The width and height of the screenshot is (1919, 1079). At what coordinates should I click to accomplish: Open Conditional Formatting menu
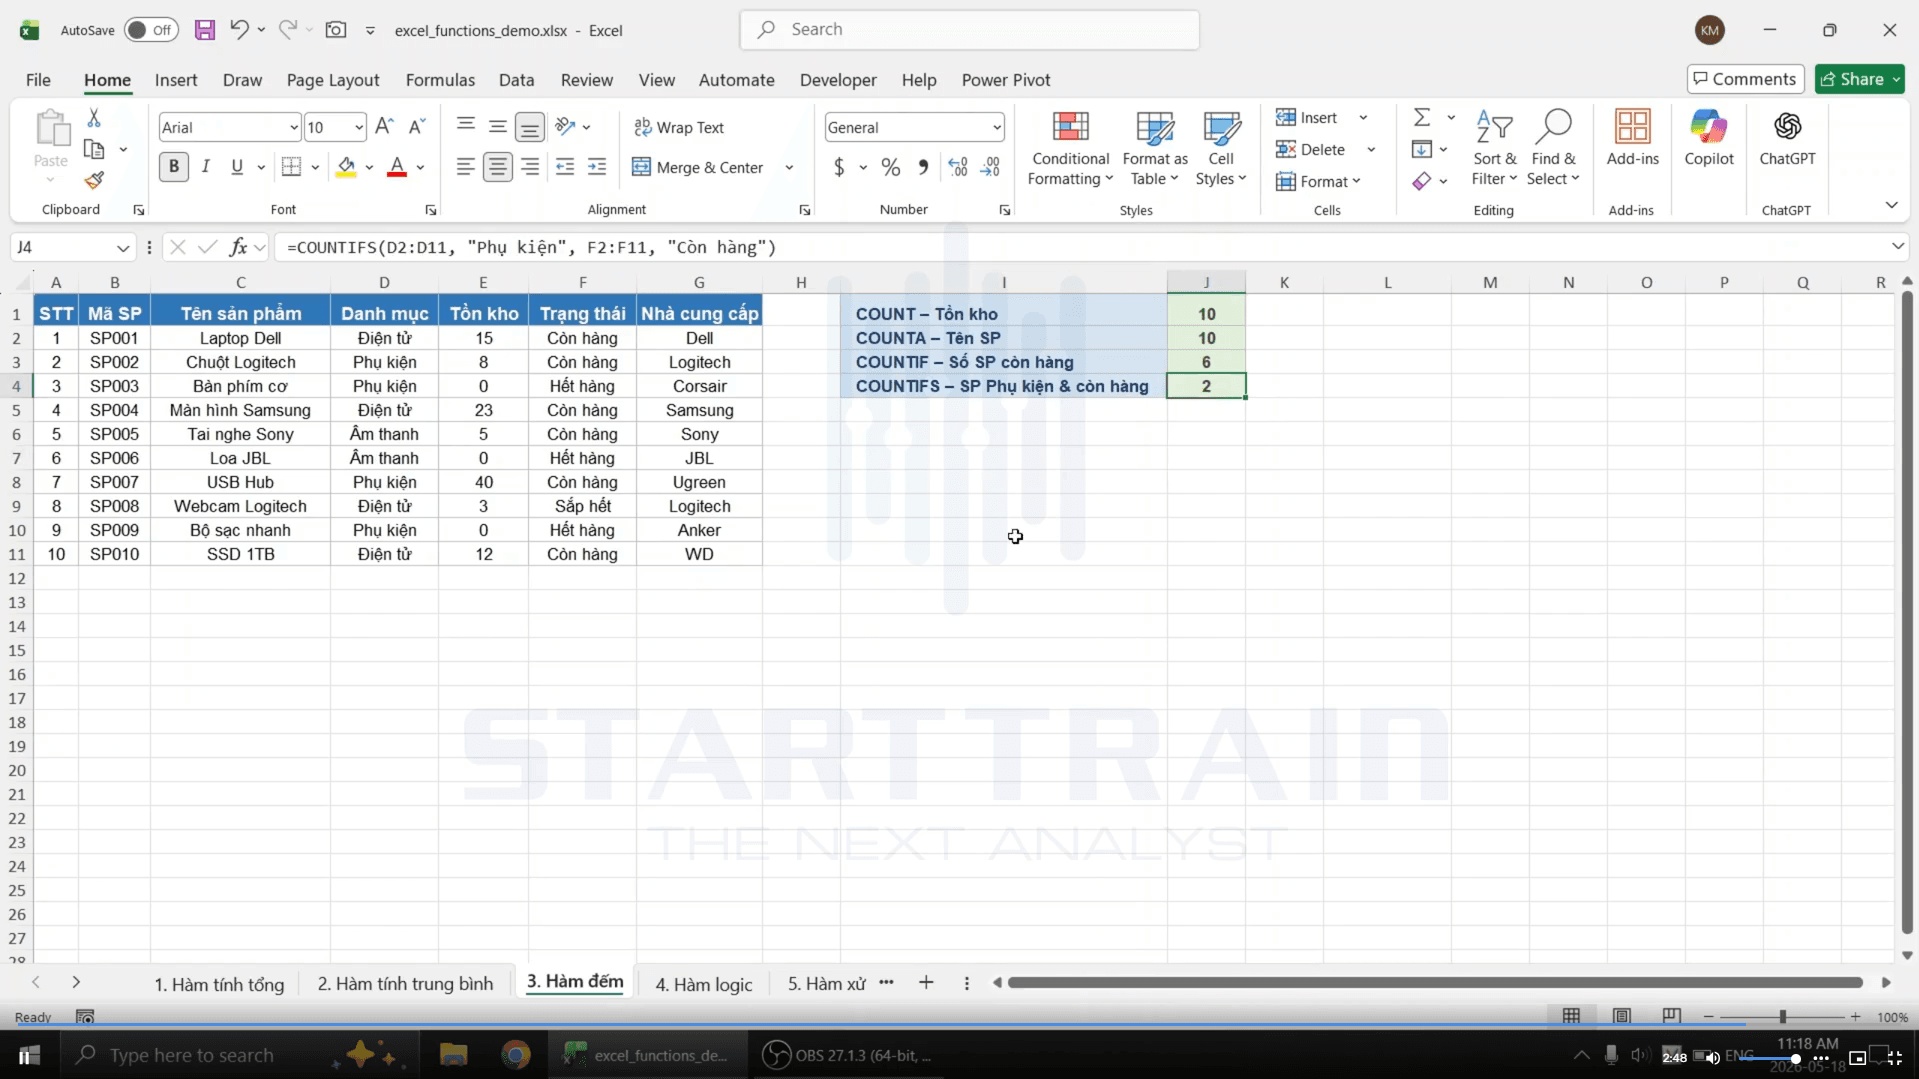1070,150
